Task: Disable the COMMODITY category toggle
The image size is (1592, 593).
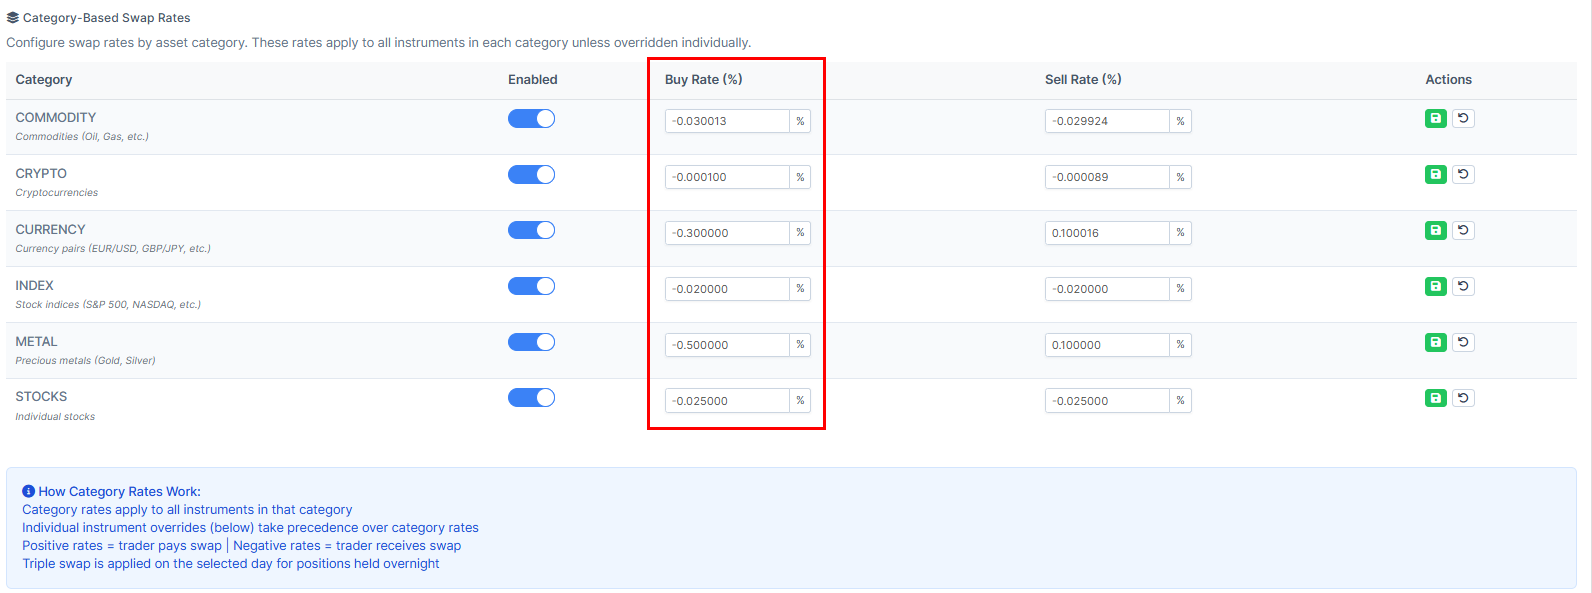Action: pos(531,119)
